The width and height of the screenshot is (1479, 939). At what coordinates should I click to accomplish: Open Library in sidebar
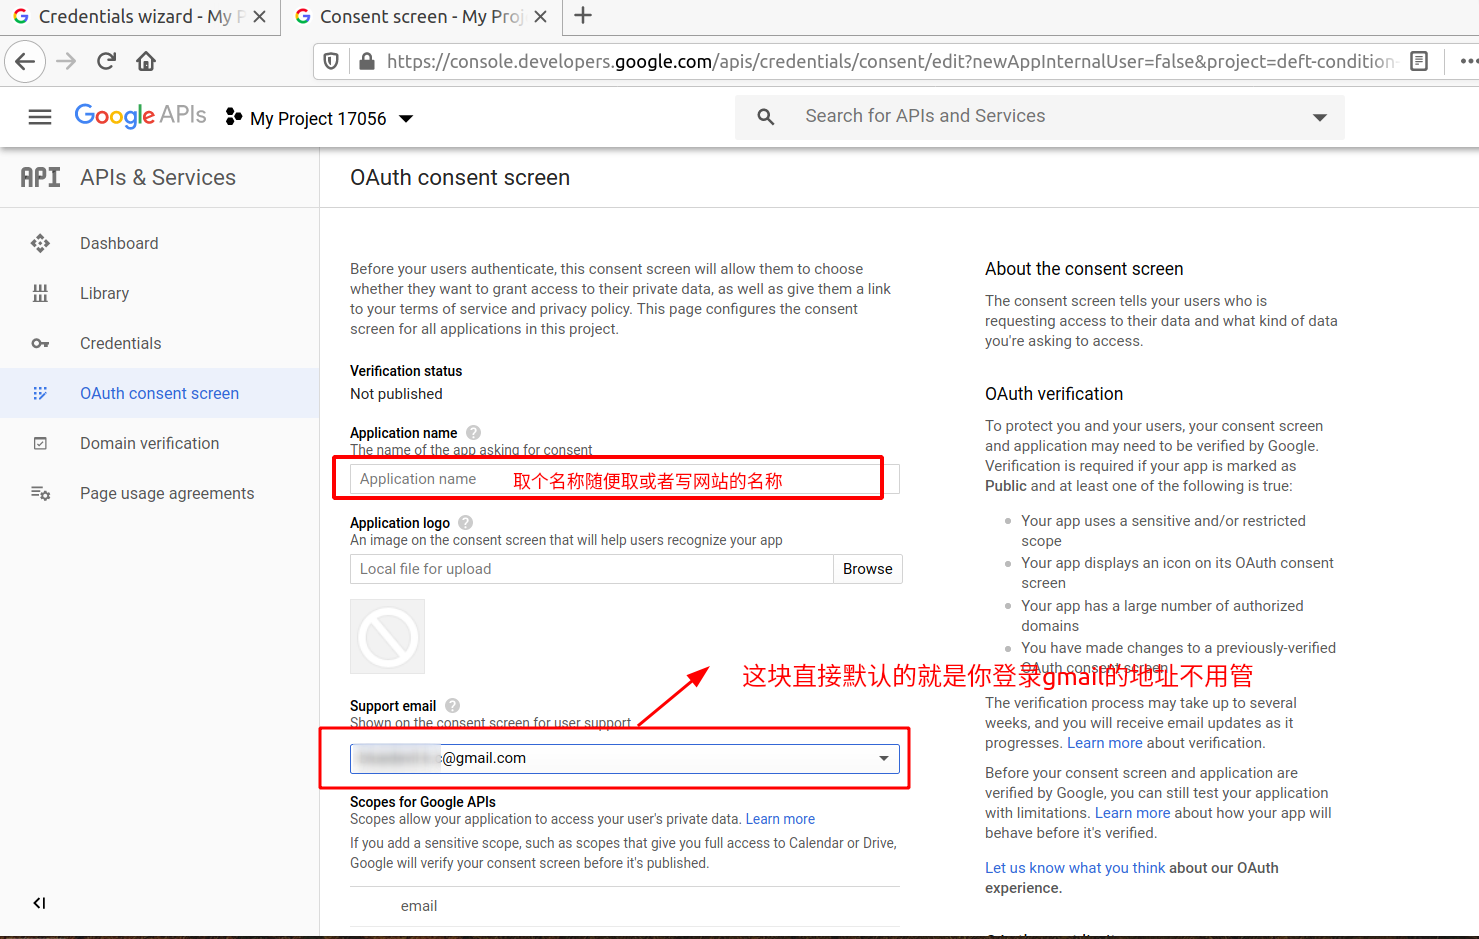click(105, 293)
